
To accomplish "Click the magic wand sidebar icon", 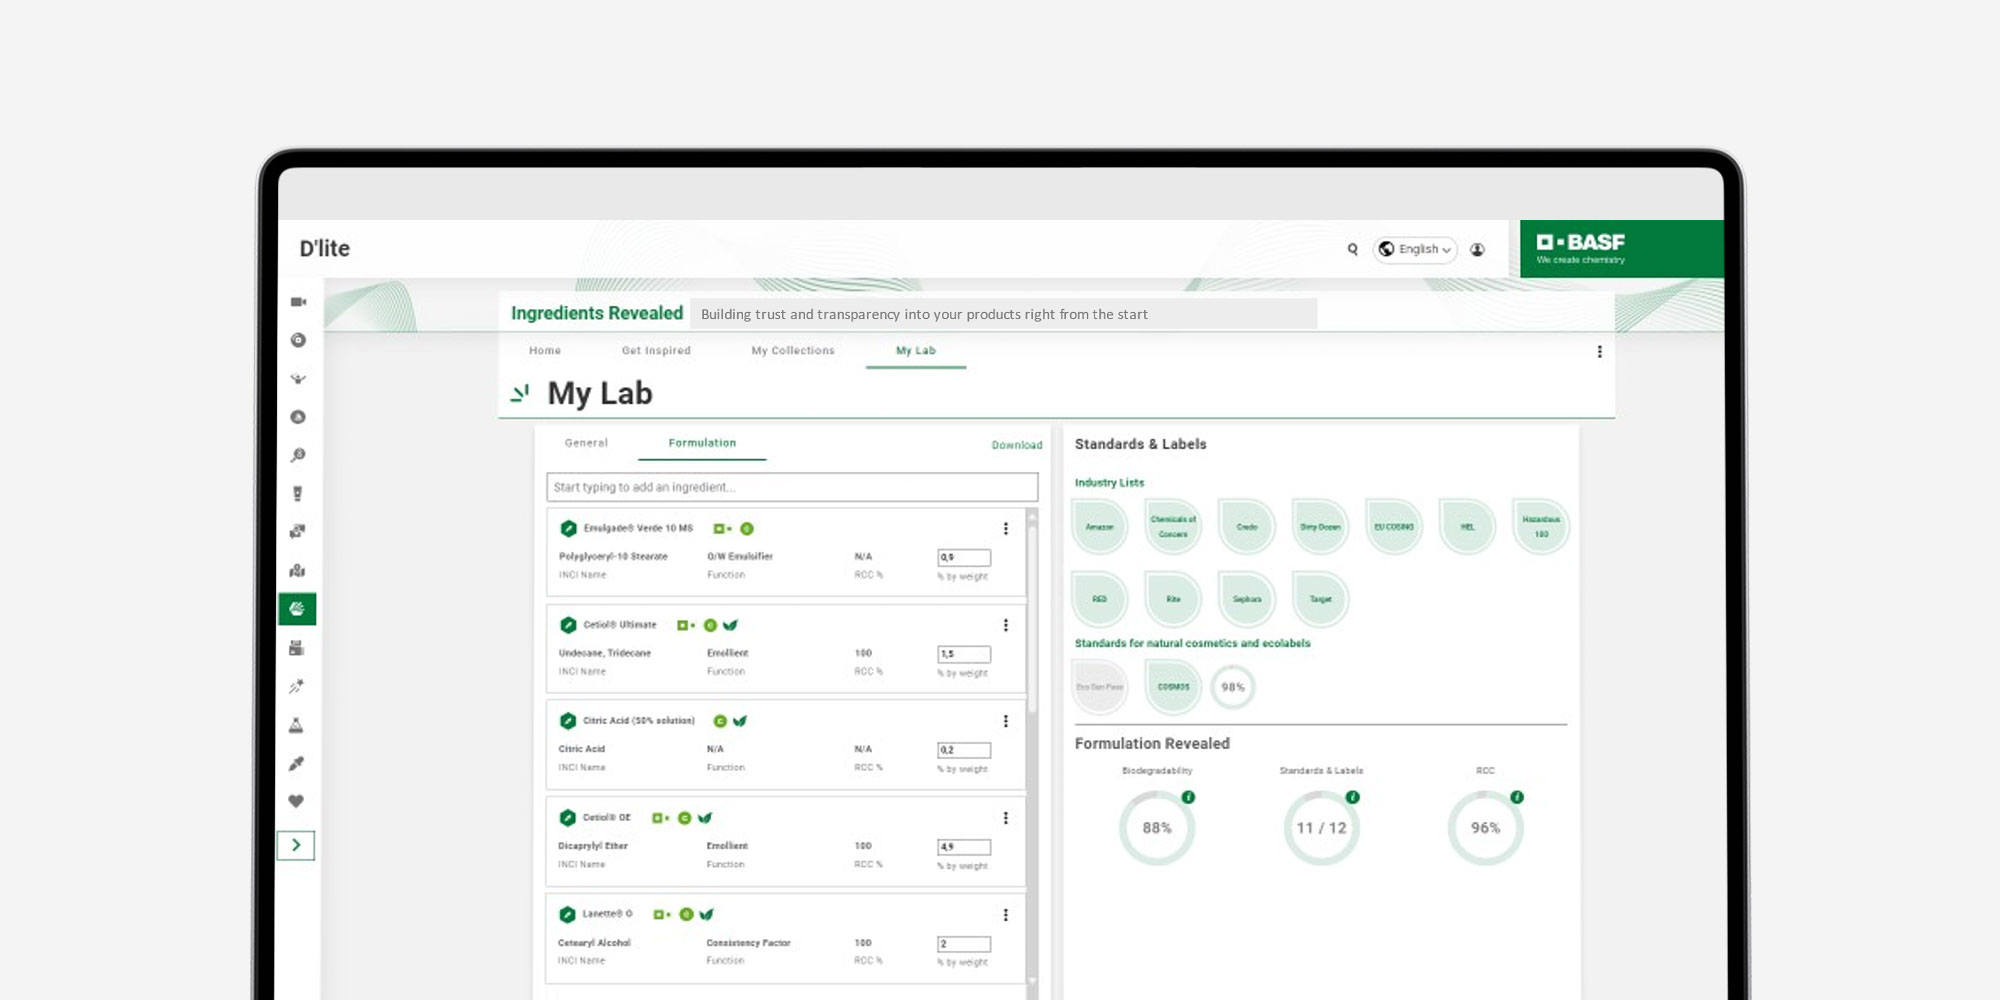I will point(297,686).
